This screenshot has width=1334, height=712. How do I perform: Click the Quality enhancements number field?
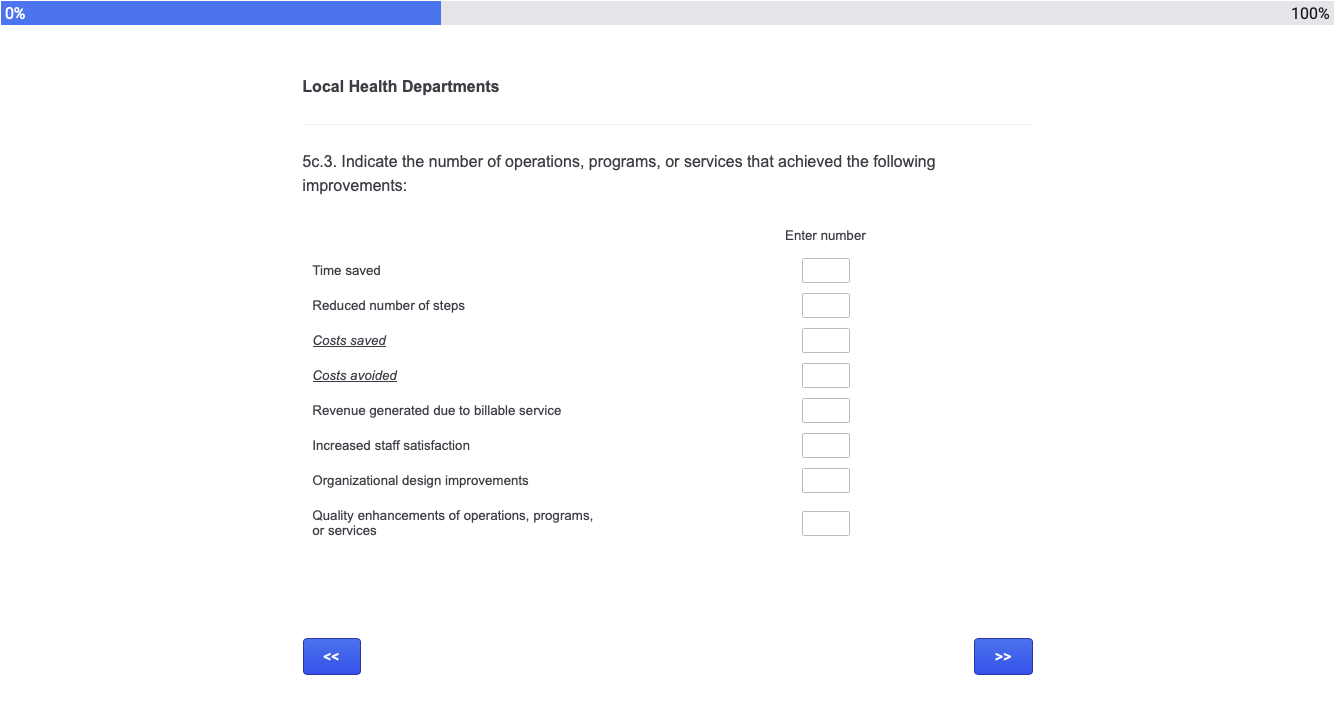coord(825,524)
